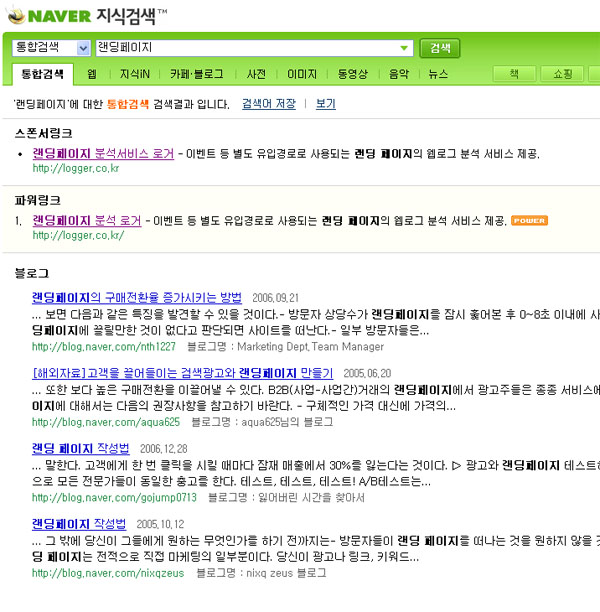The width and height of the screenshot is (600, 612).
Task: Click the 파워링크 section heading
Action: click(37, 200)
